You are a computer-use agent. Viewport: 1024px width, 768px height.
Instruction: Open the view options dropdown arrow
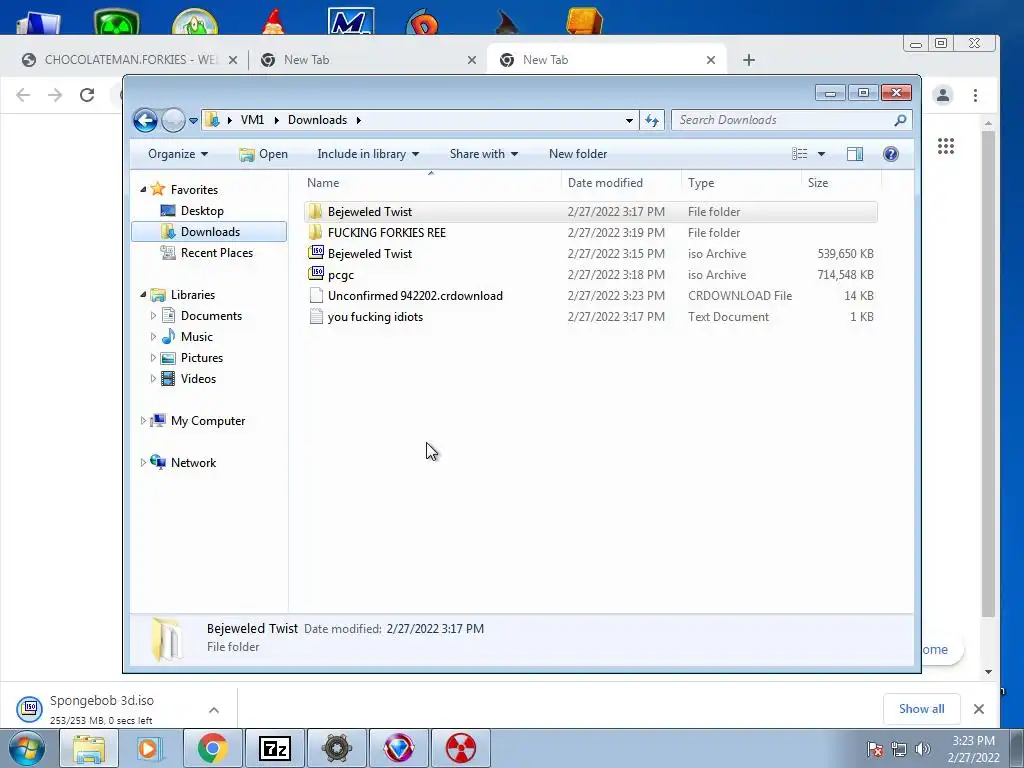tap(822, 154)
